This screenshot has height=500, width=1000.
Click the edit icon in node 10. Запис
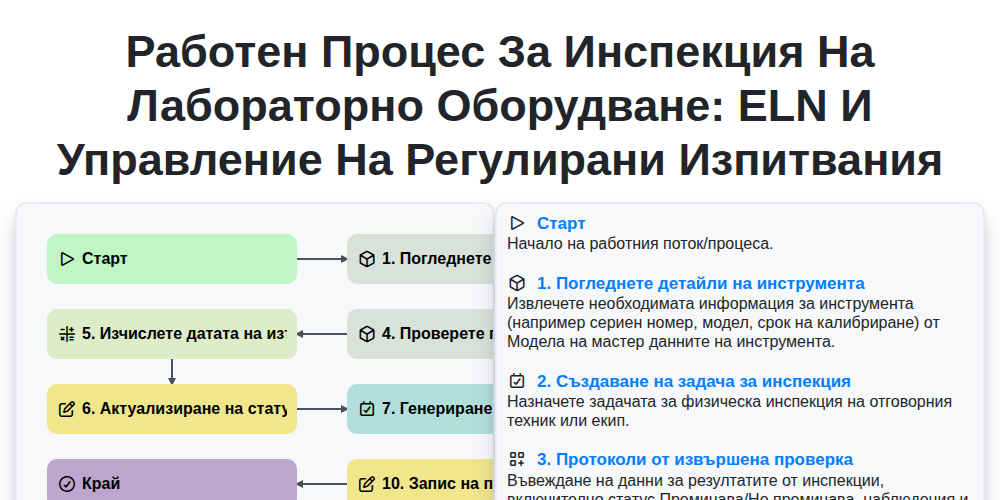[367, 484]
